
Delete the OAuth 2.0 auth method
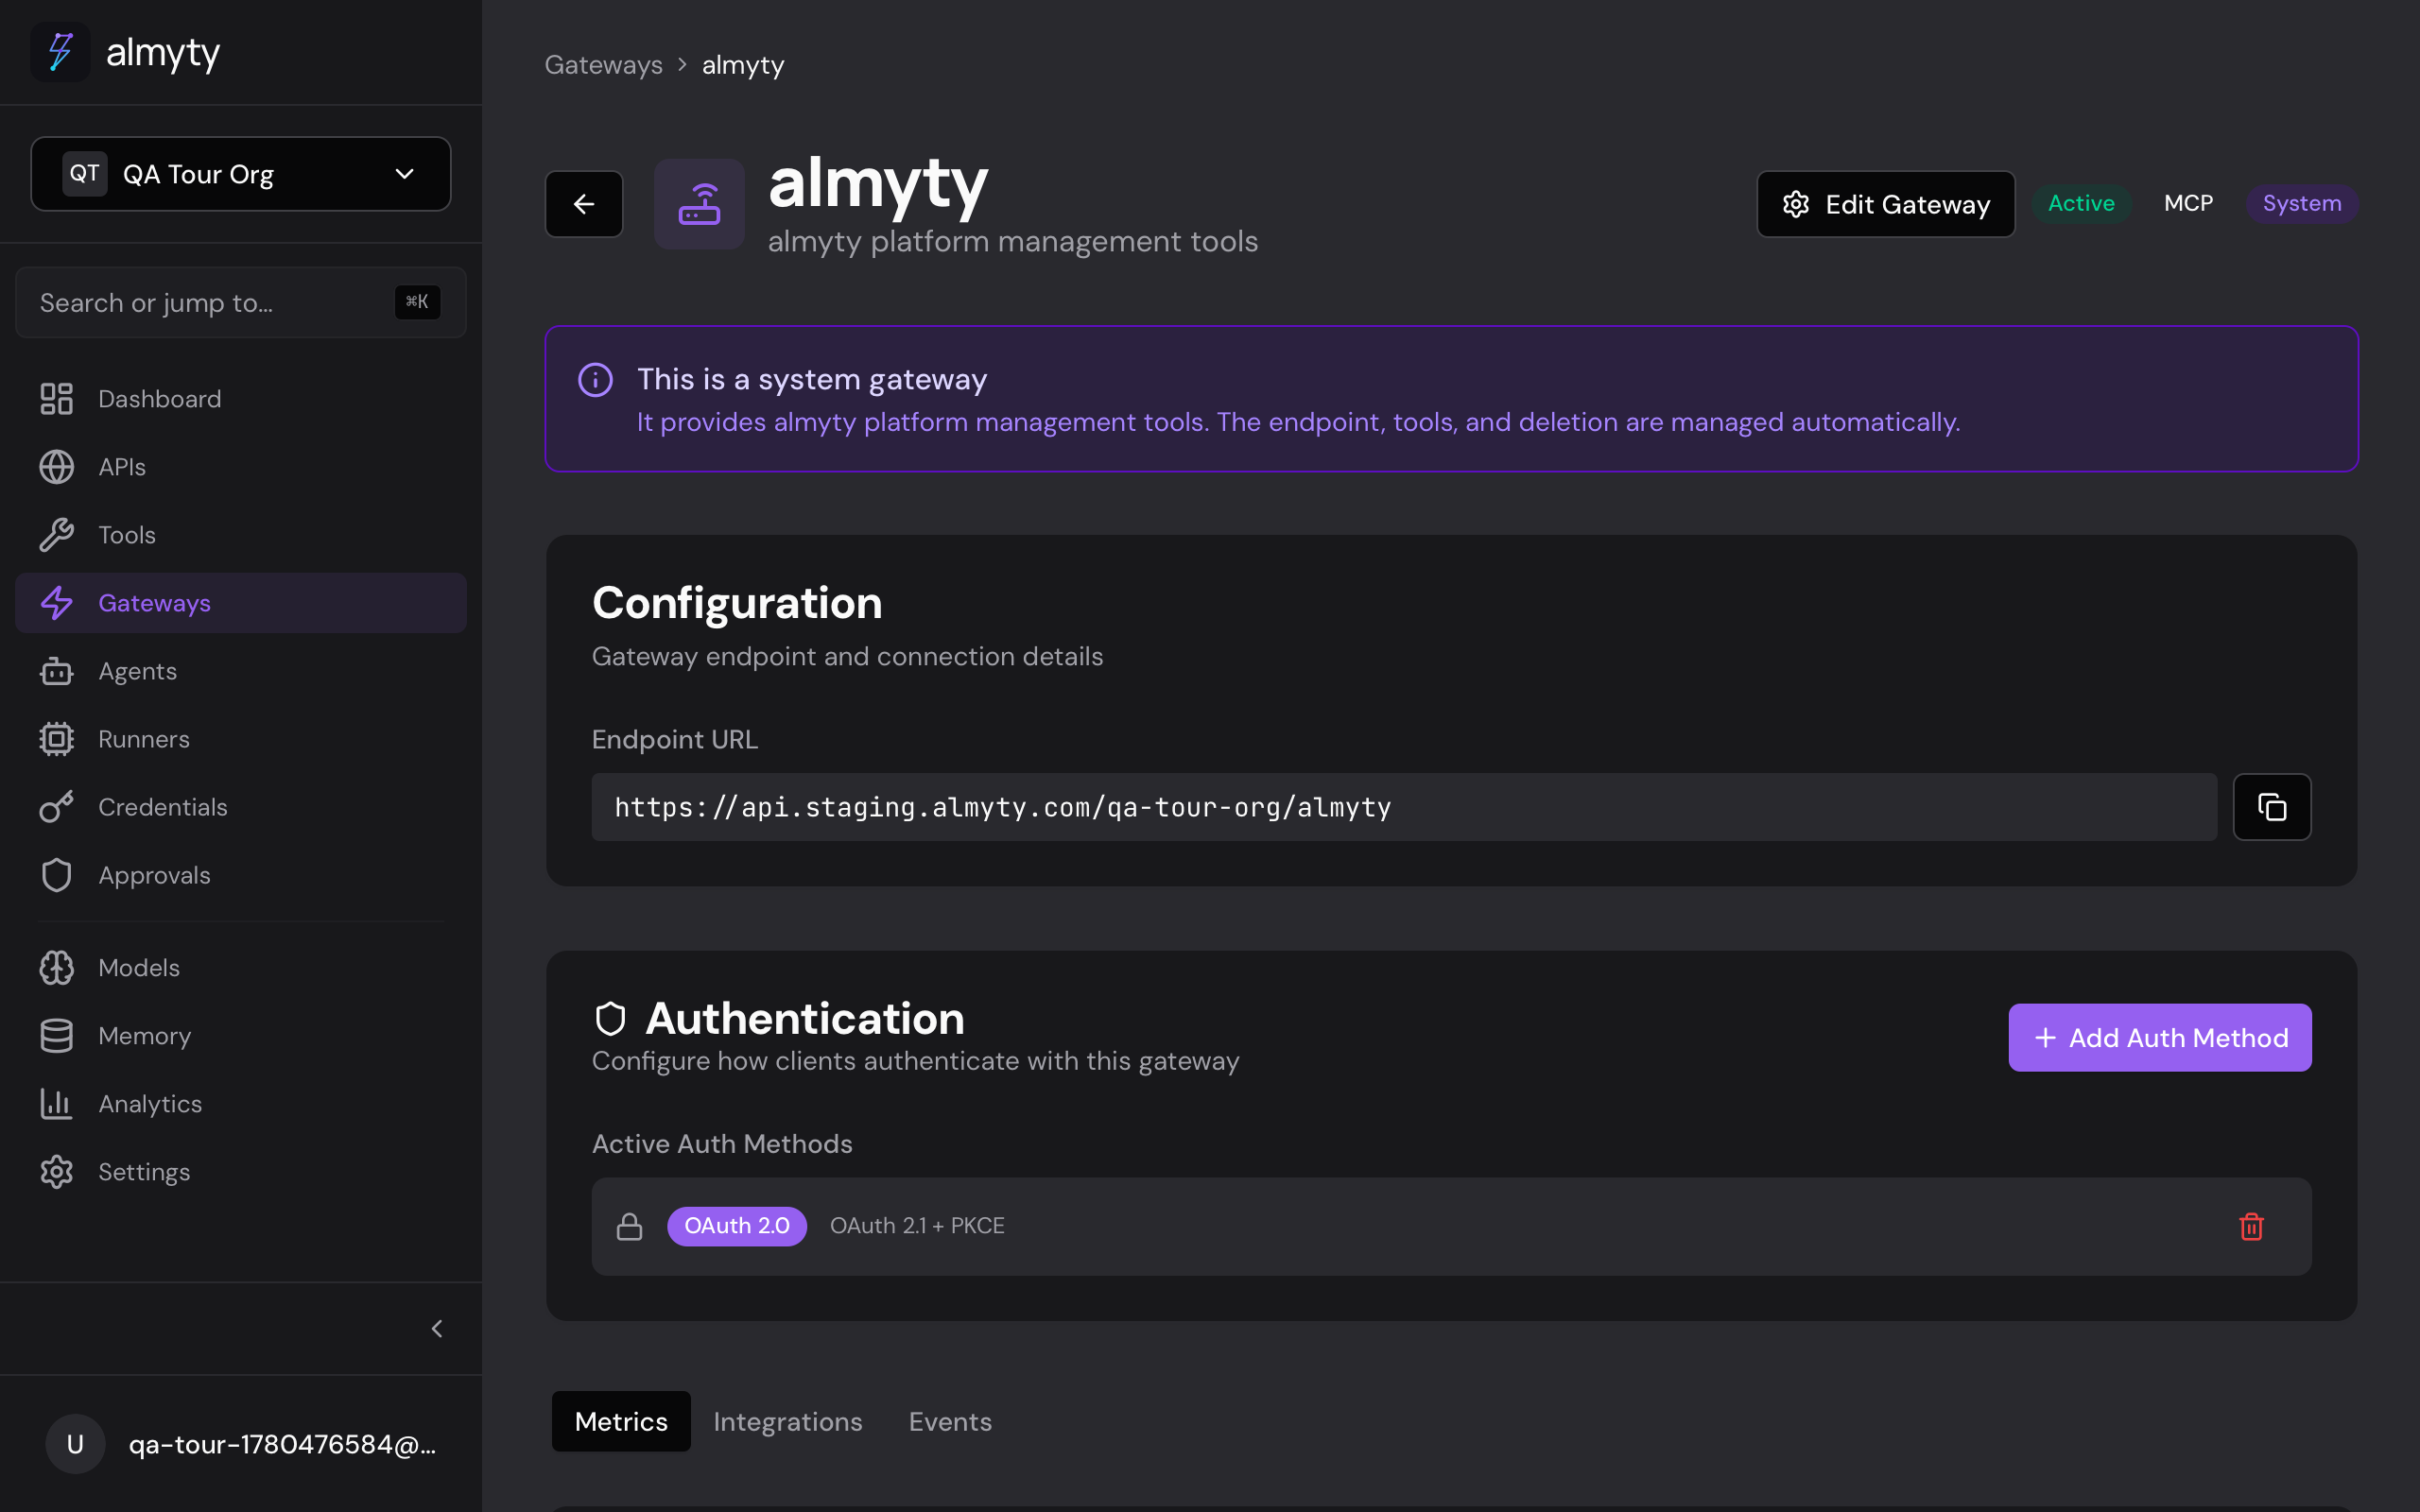2251,1226
